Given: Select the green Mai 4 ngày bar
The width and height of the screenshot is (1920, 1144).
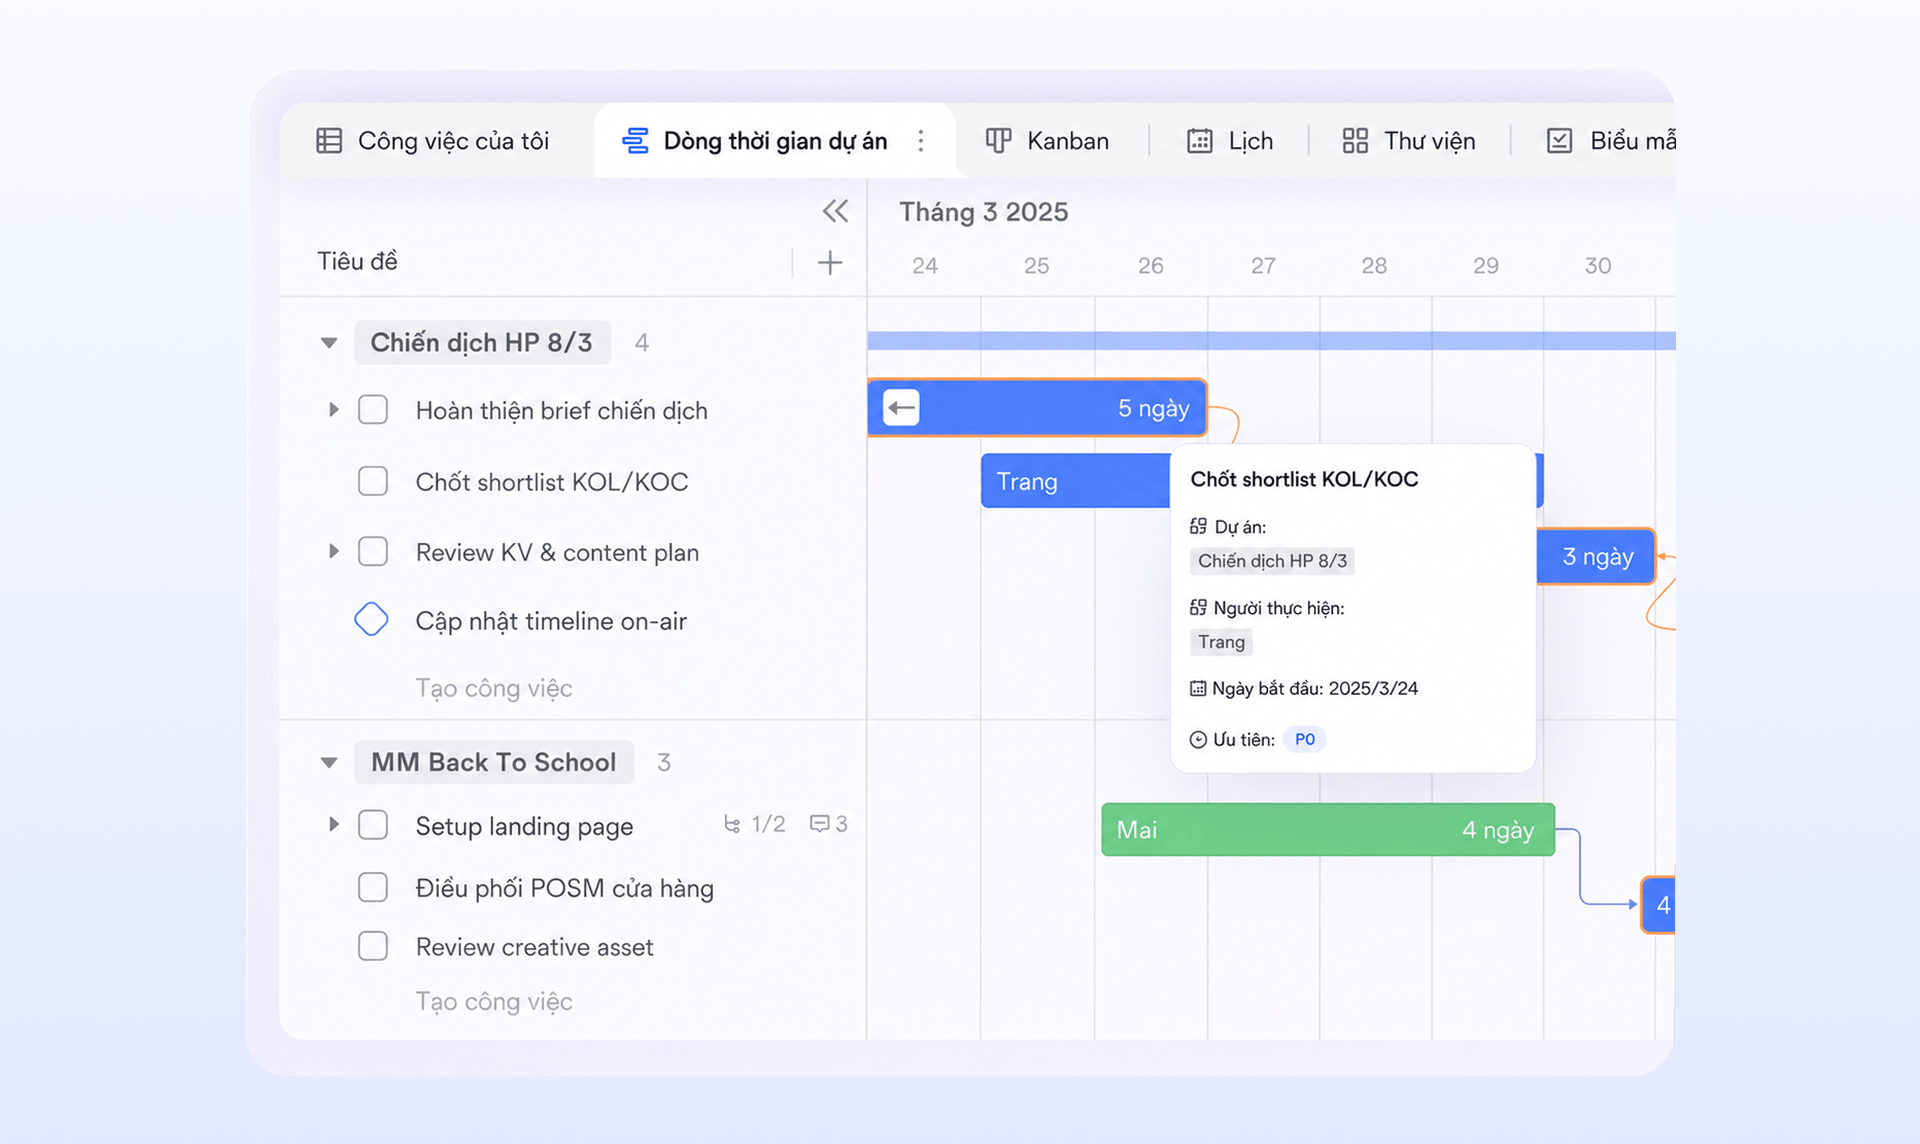Looking at the screenshot, I should 1328,829.
